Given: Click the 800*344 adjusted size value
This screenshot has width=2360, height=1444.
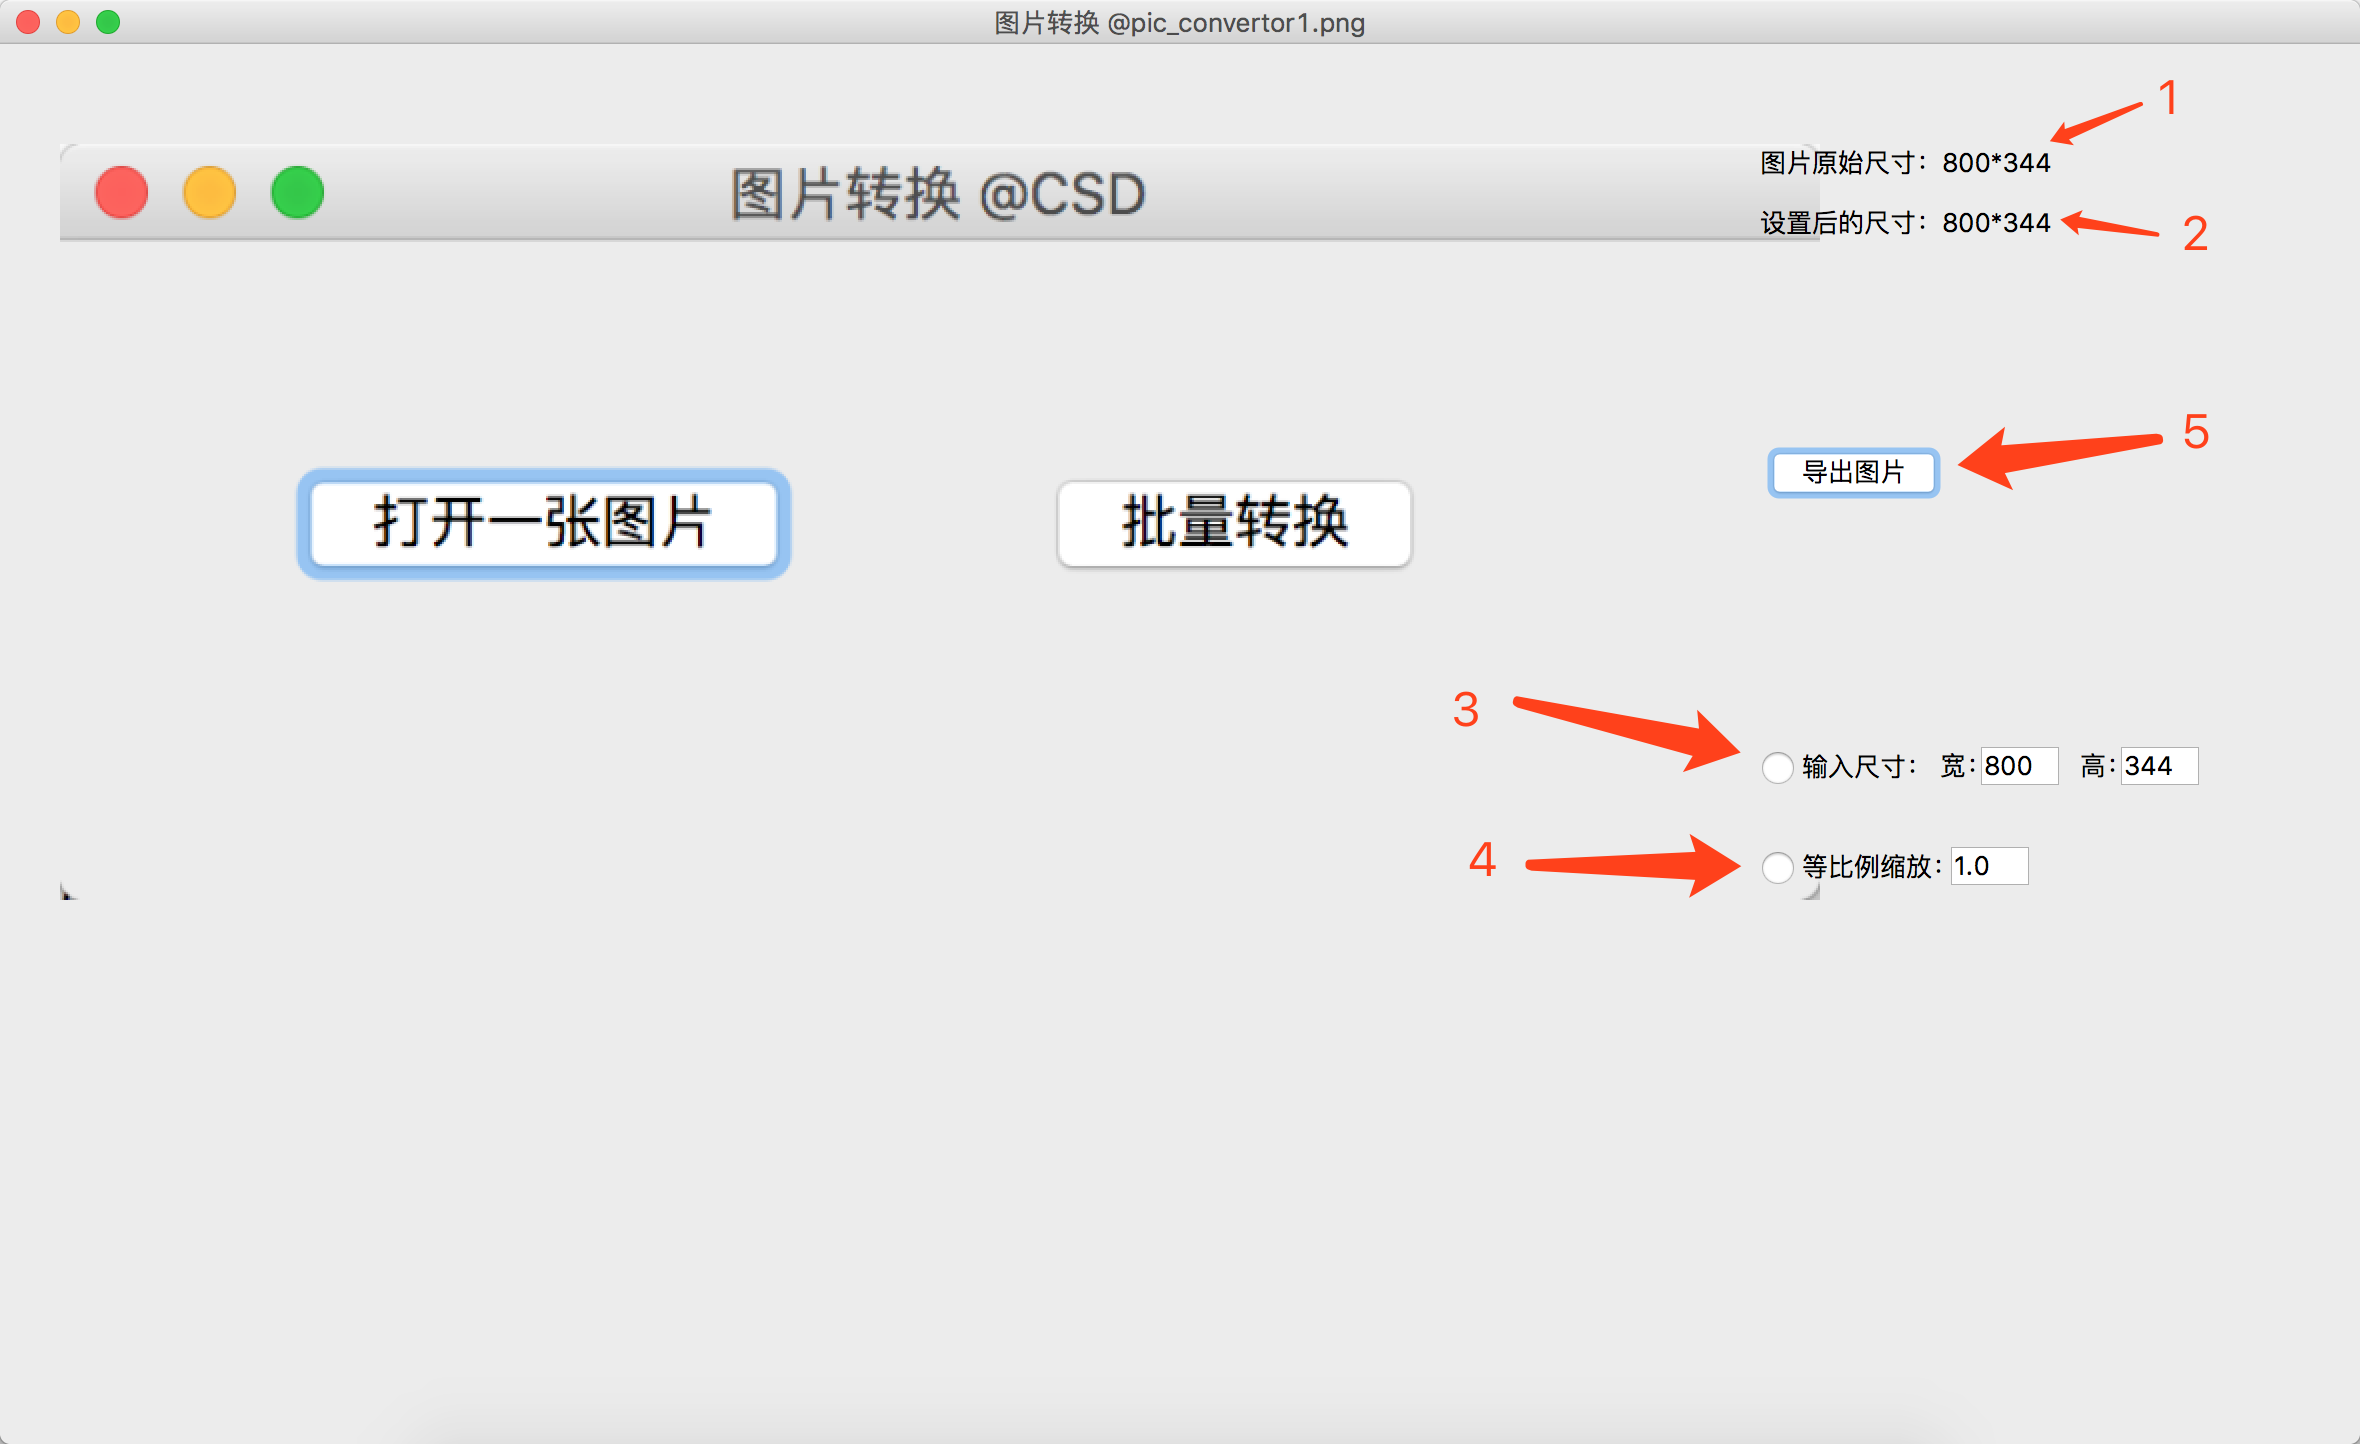Looking at the screenshot, I should pos(1996,223).
